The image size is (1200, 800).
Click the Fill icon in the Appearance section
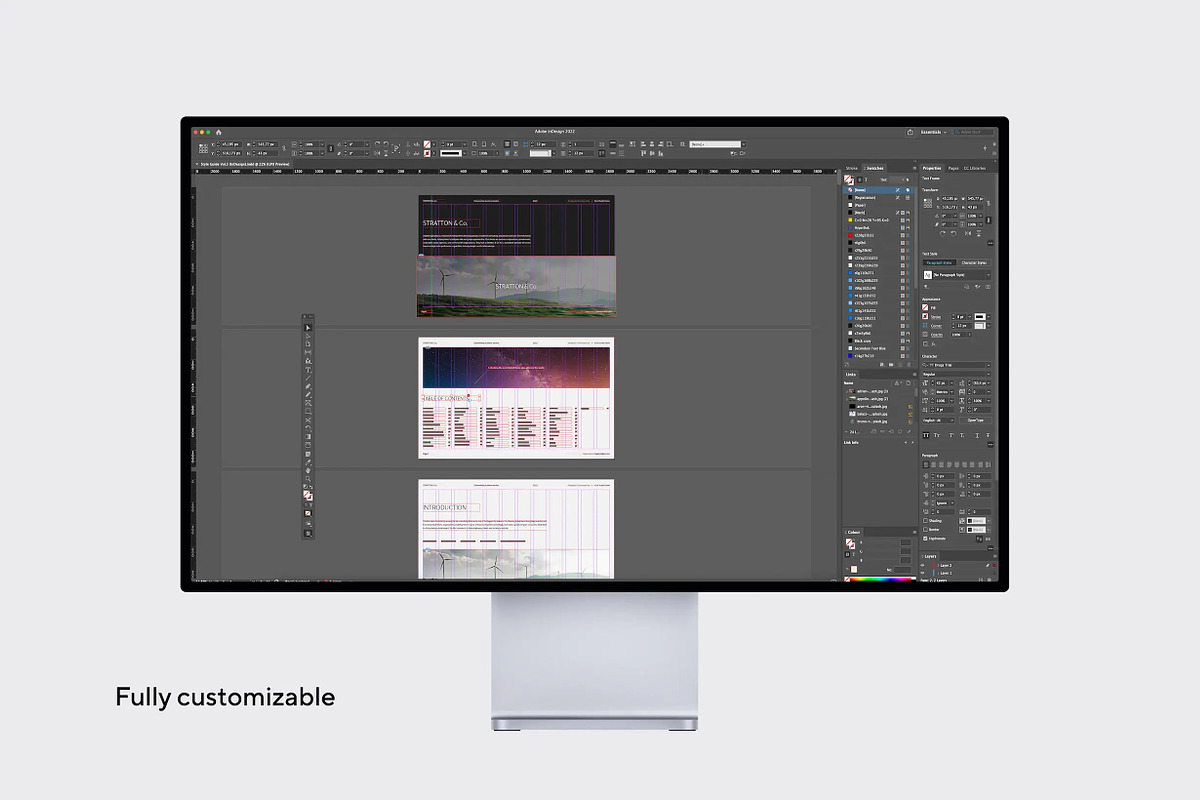[x=925, y=307]
